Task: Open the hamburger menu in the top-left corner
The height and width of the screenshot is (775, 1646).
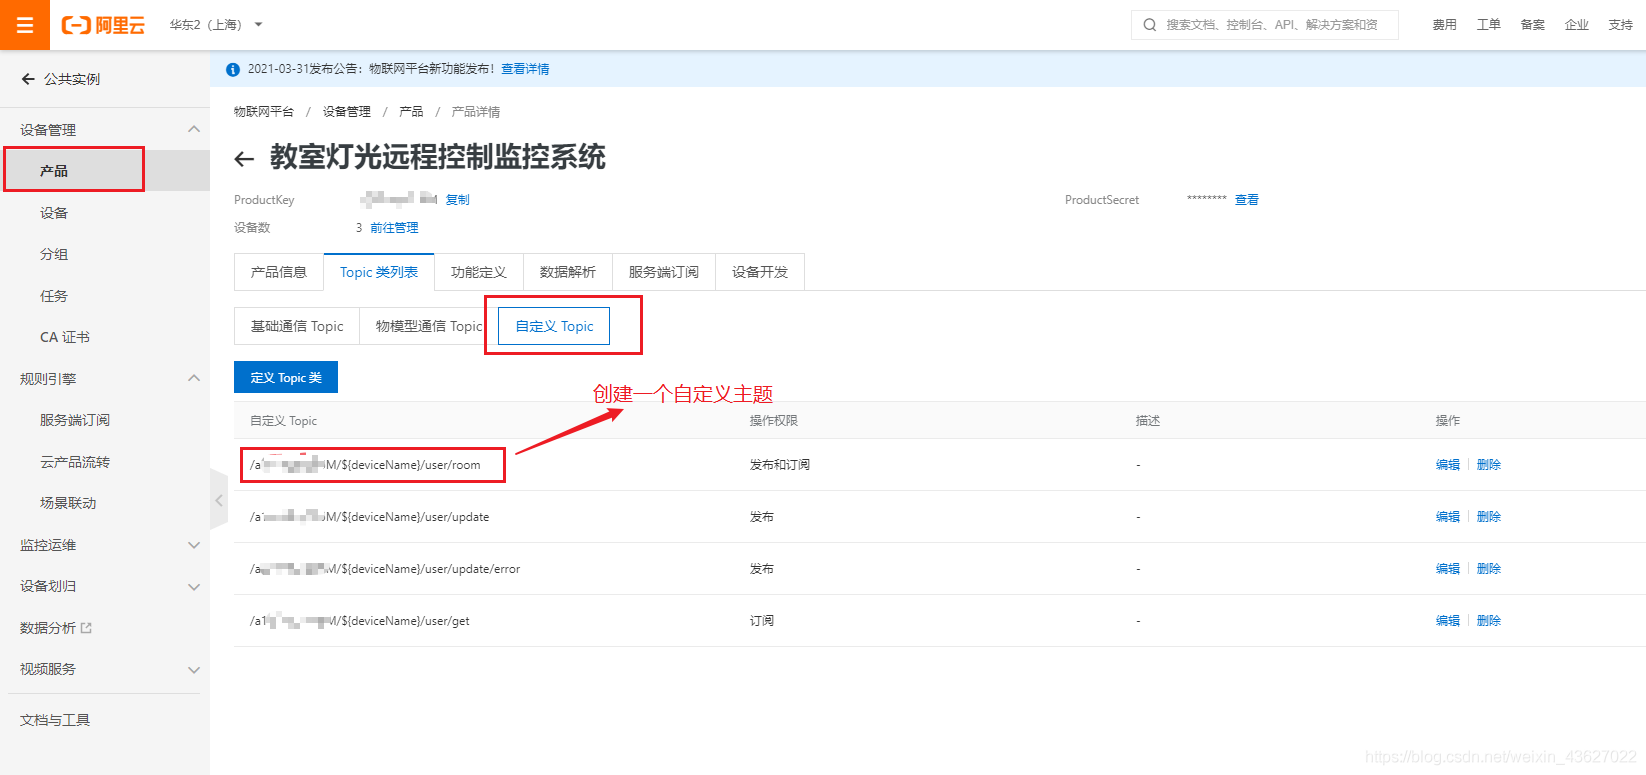Action: click(x=25, y=25)
